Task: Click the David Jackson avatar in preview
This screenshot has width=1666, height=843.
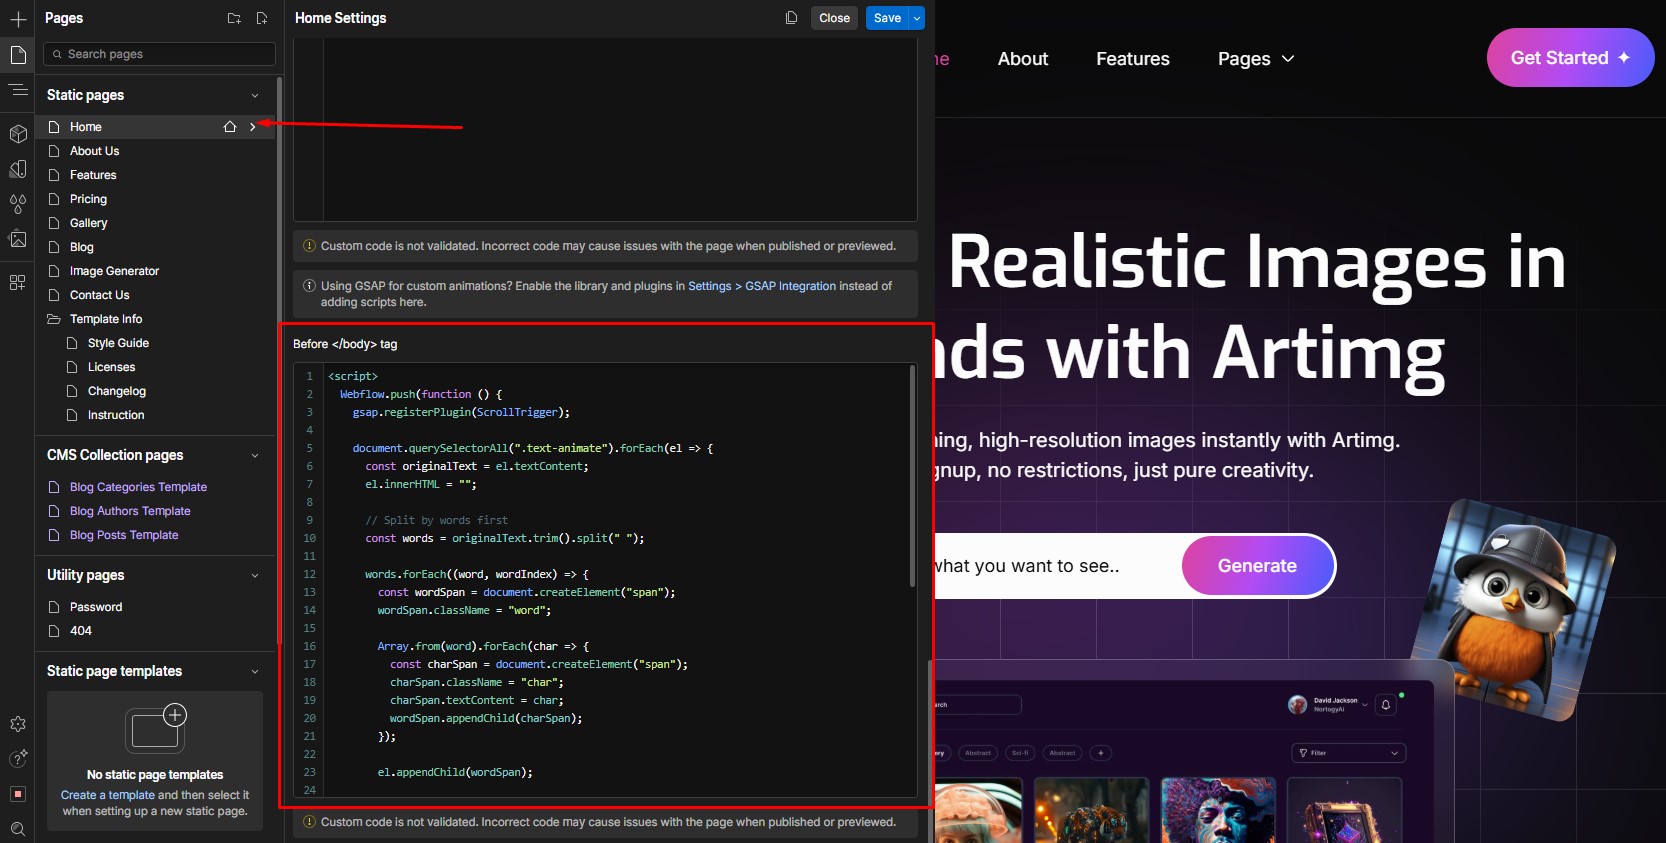Action: click(x=1298, y=705)
